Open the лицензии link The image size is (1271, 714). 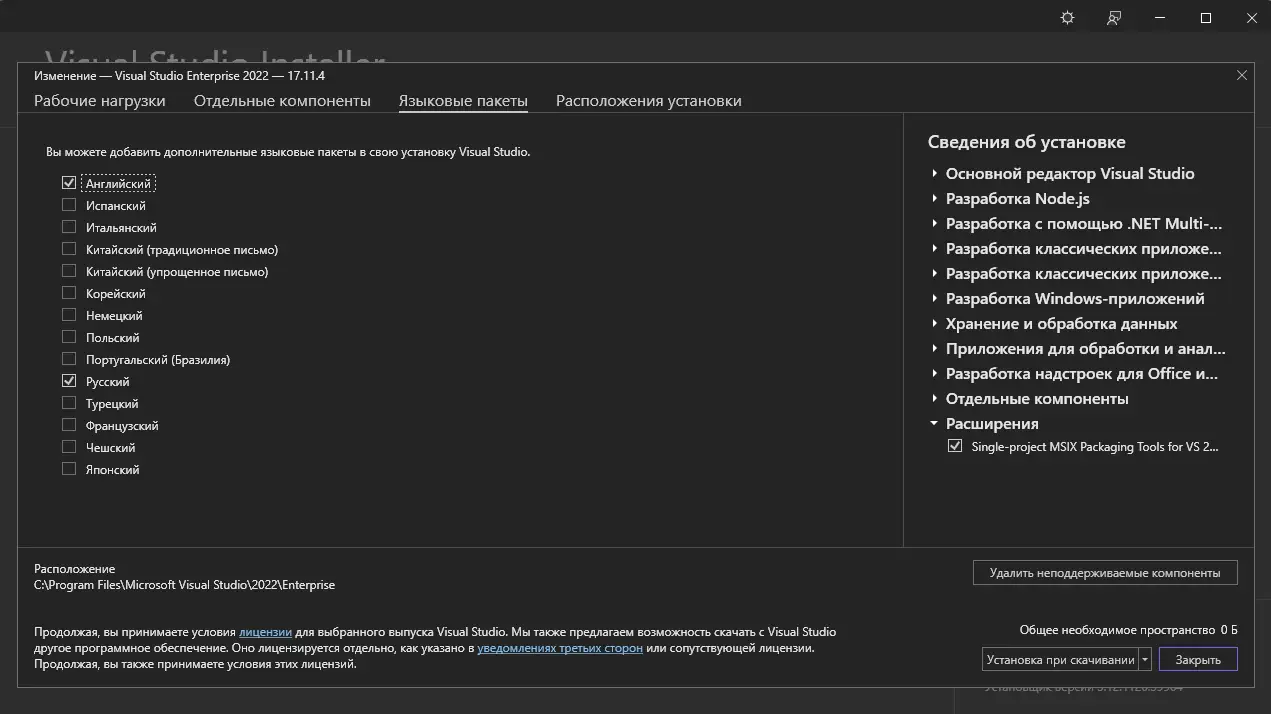click(265, 632)
